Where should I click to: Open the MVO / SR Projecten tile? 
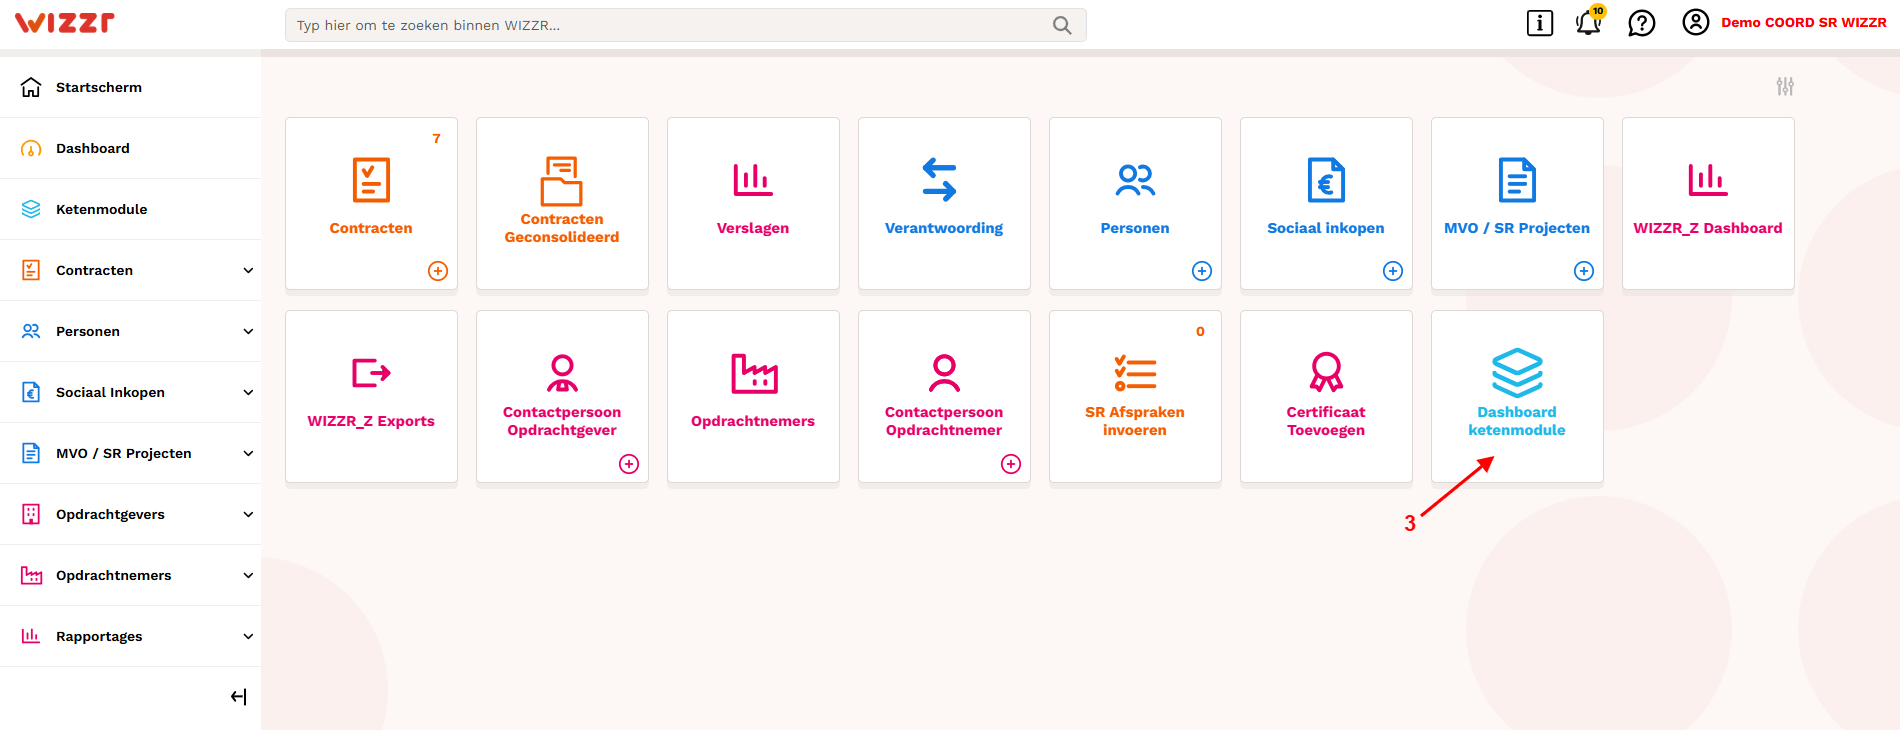point(1517,204)
